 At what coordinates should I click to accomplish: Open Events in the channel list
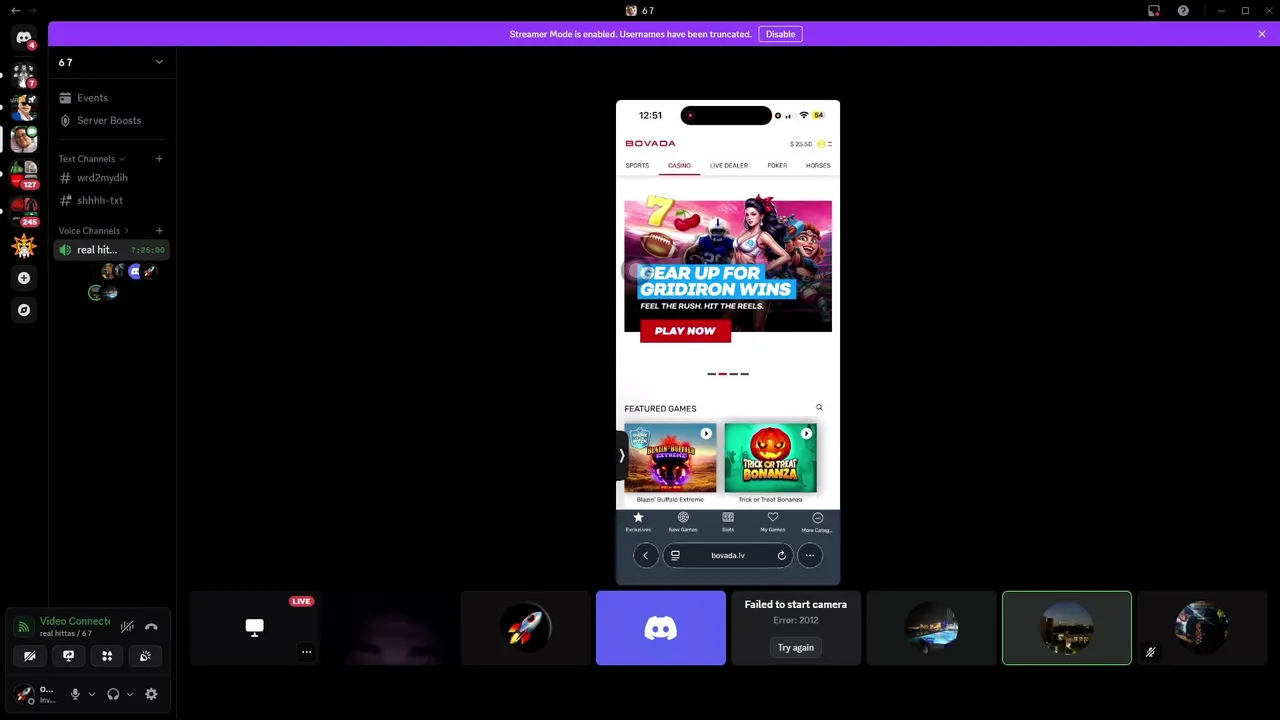tap(111, 98)
